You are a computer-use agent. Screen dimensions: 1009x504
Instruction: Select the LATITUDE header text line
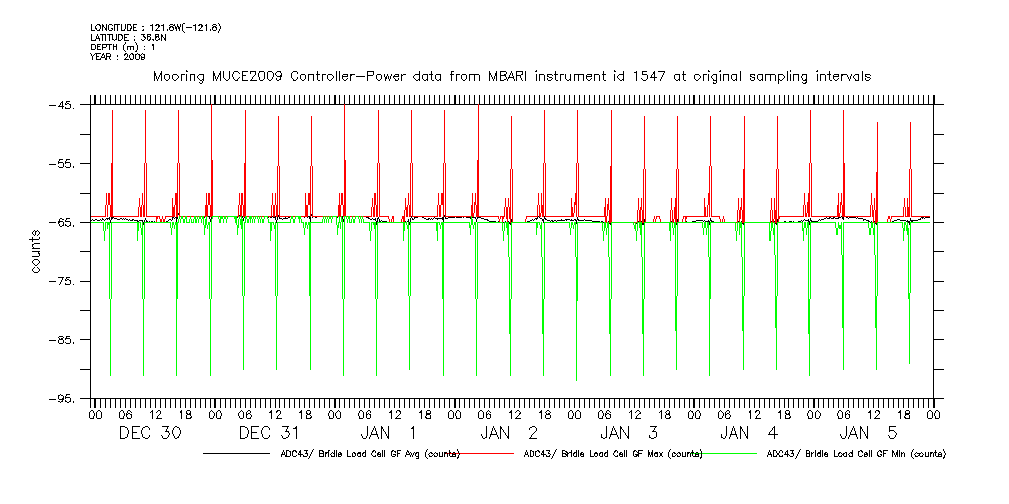click(128, 37)
